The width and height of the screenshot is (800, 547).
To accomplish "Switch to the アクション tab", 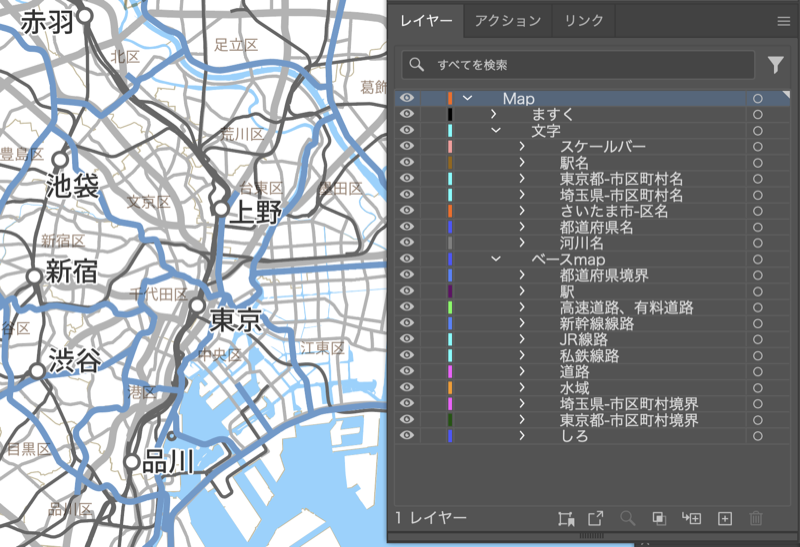I will (507, 20).
